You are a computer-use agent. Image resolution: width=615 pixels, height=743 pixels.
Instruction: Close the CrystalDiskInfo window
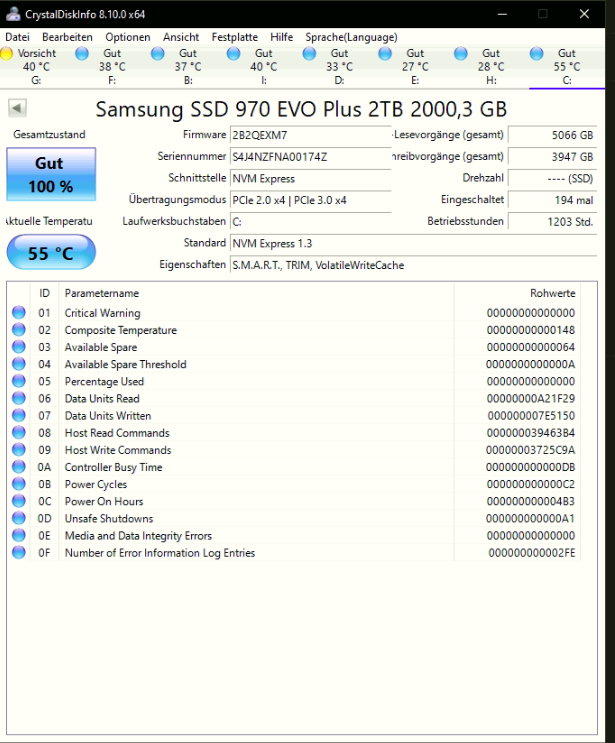click(x=584, y=14)
